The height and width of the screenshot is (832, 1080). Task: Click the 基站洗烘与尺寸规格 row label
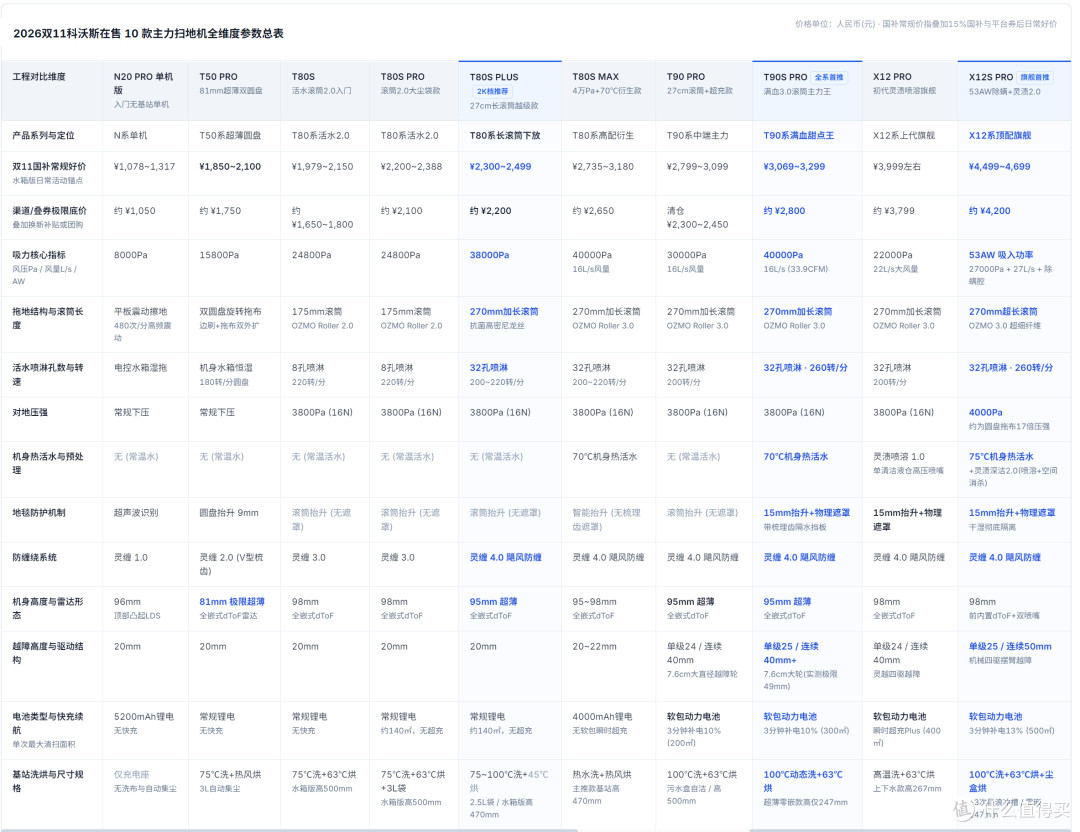(x=48, y=781)
